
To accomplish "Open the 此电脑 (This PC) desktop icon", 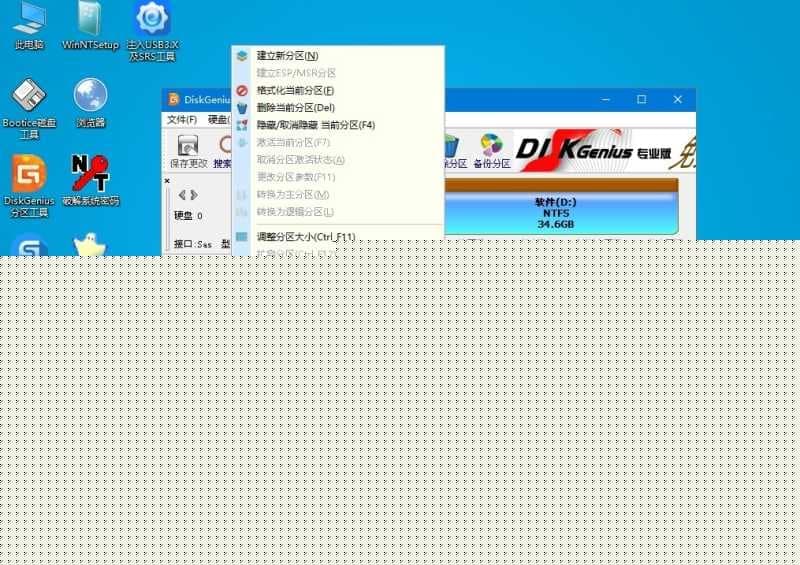I will (x=29, y=26).
